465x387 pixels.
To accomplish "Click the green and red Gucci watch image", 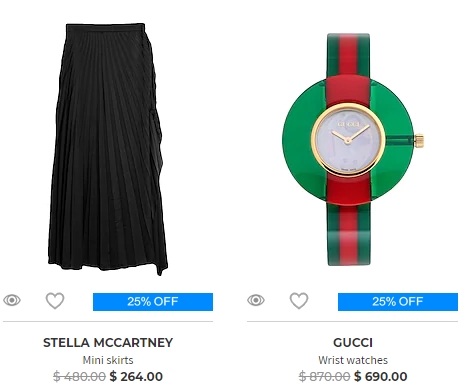I will [x=353, y=149].
